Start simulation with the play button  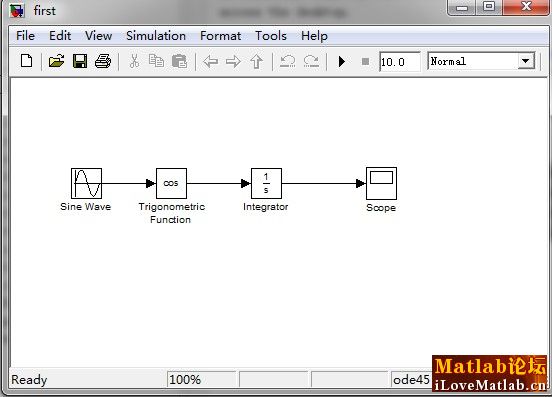coord(341,62)
